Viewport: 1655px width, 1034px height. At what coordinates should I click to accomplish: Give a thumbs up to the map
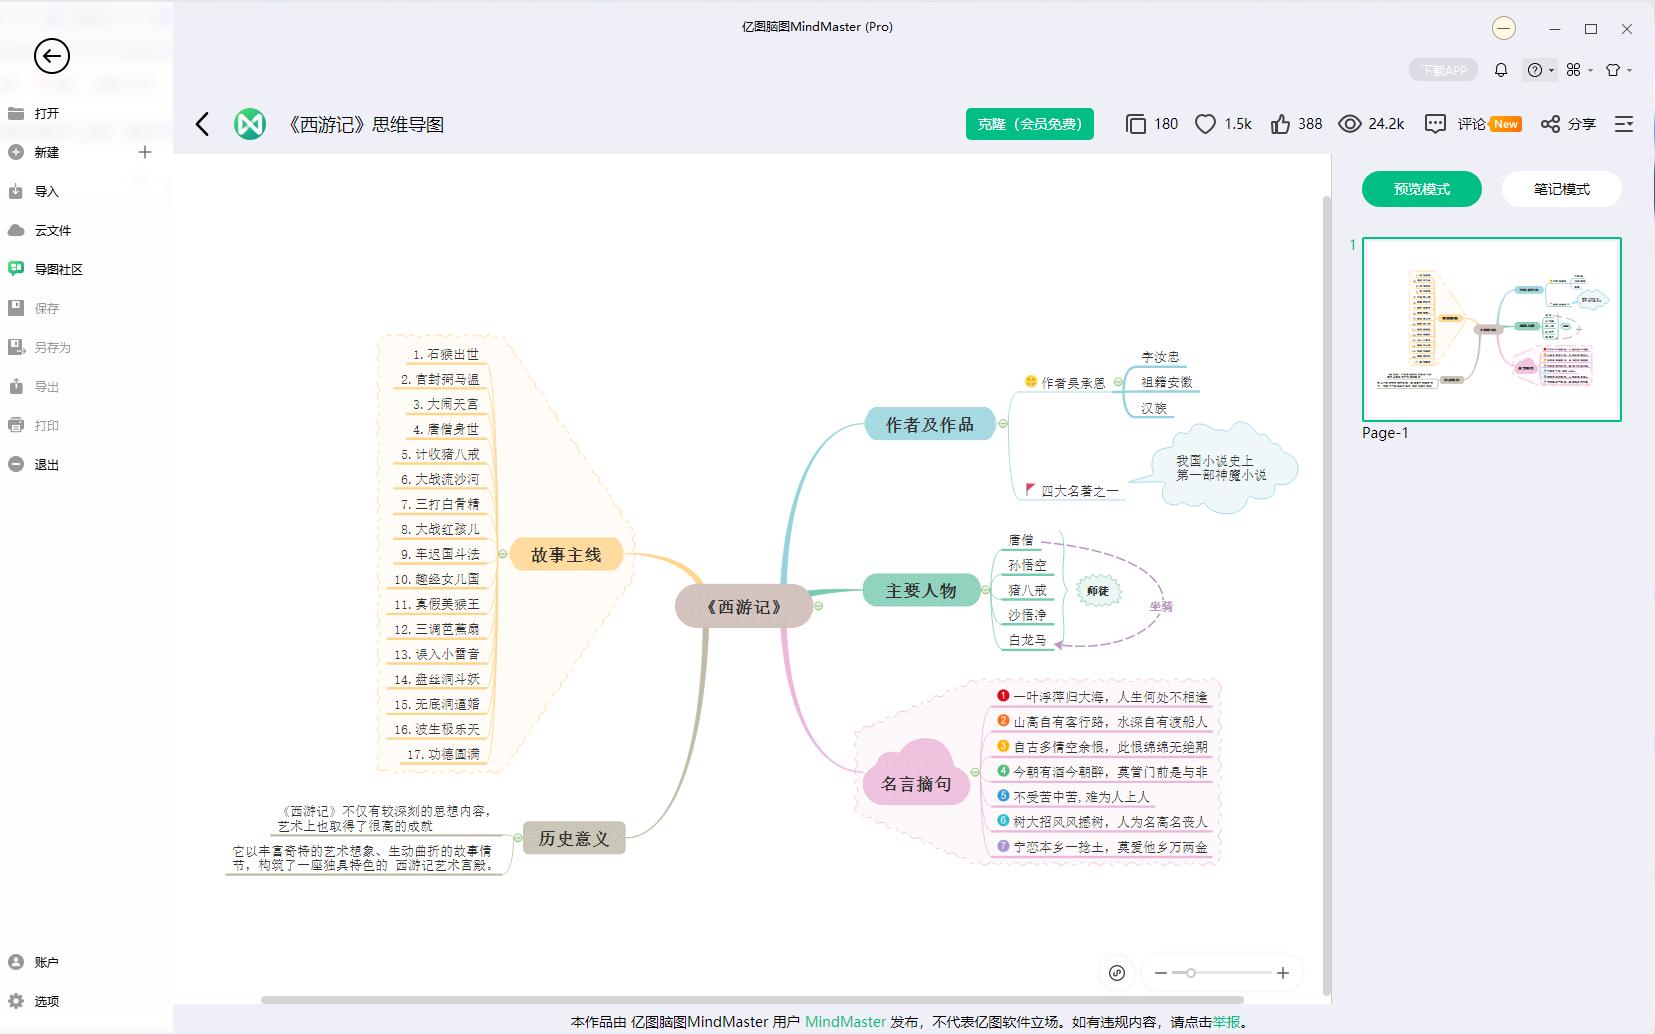click(1281, 124)
